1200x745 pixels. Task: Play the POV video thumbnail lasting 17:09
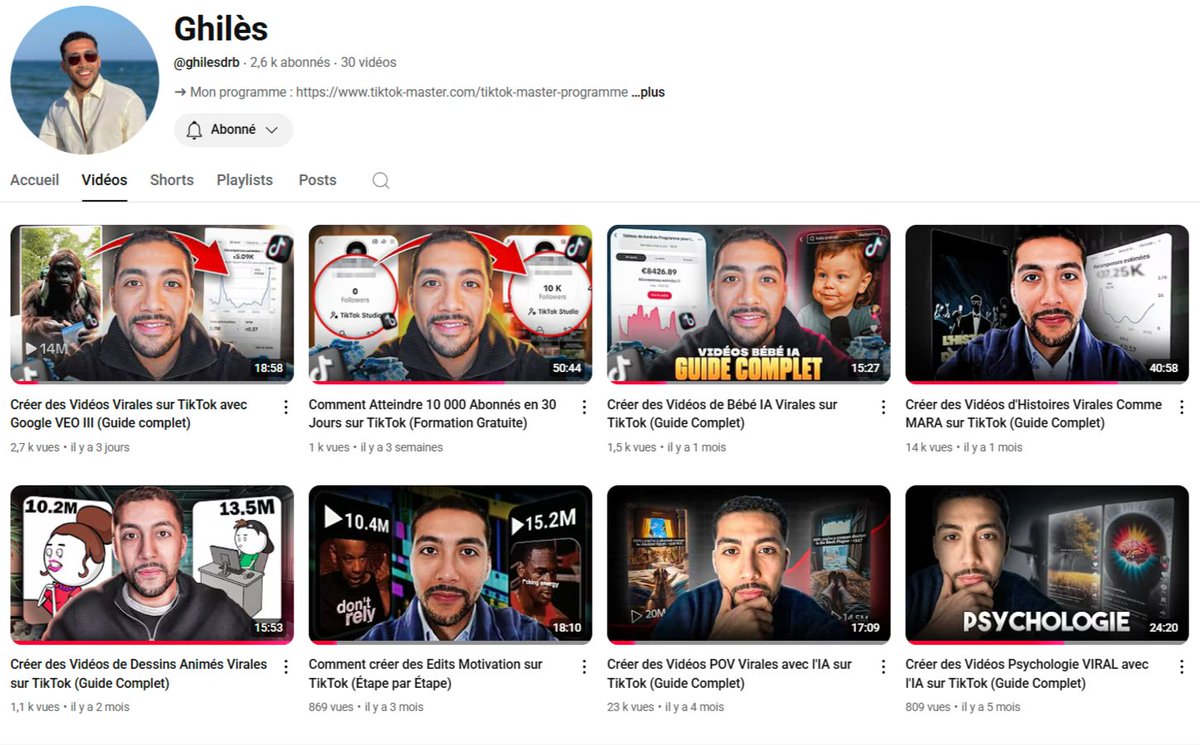point(749,564)
